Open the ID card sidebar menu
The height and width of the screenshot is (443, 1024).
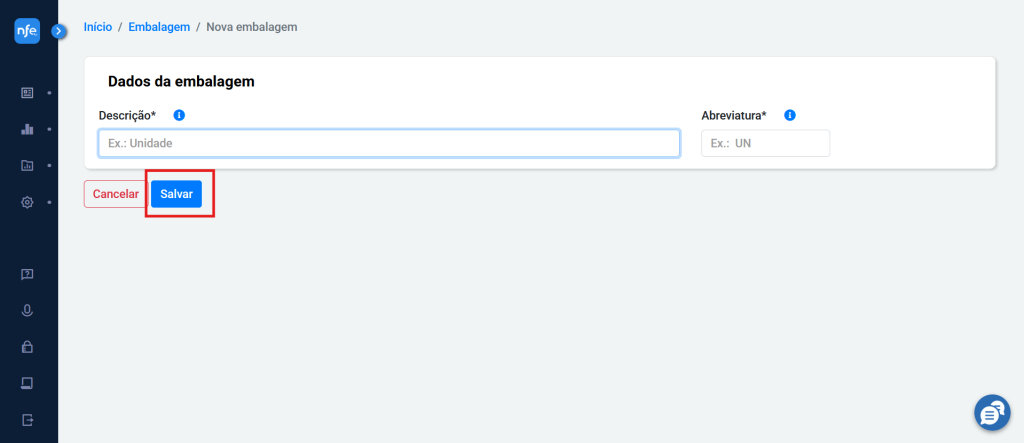click(27, 93)
